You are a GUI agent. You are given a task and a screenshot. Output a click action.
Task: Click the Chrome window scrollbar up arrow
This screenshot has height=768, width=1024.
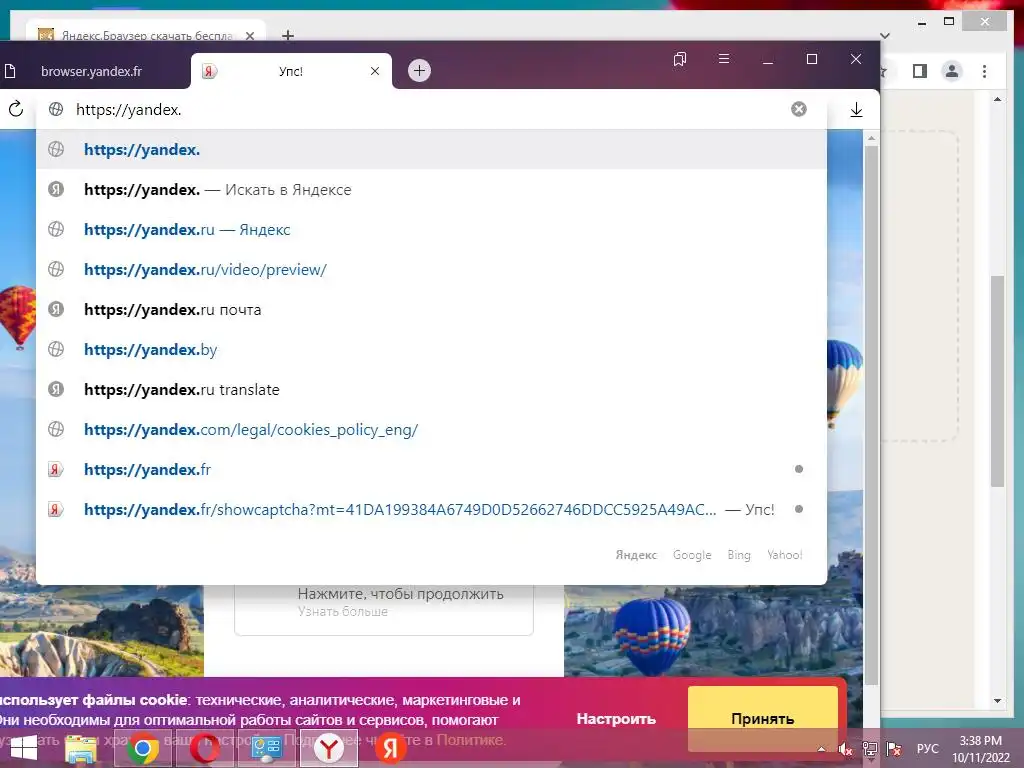(997, 99)
